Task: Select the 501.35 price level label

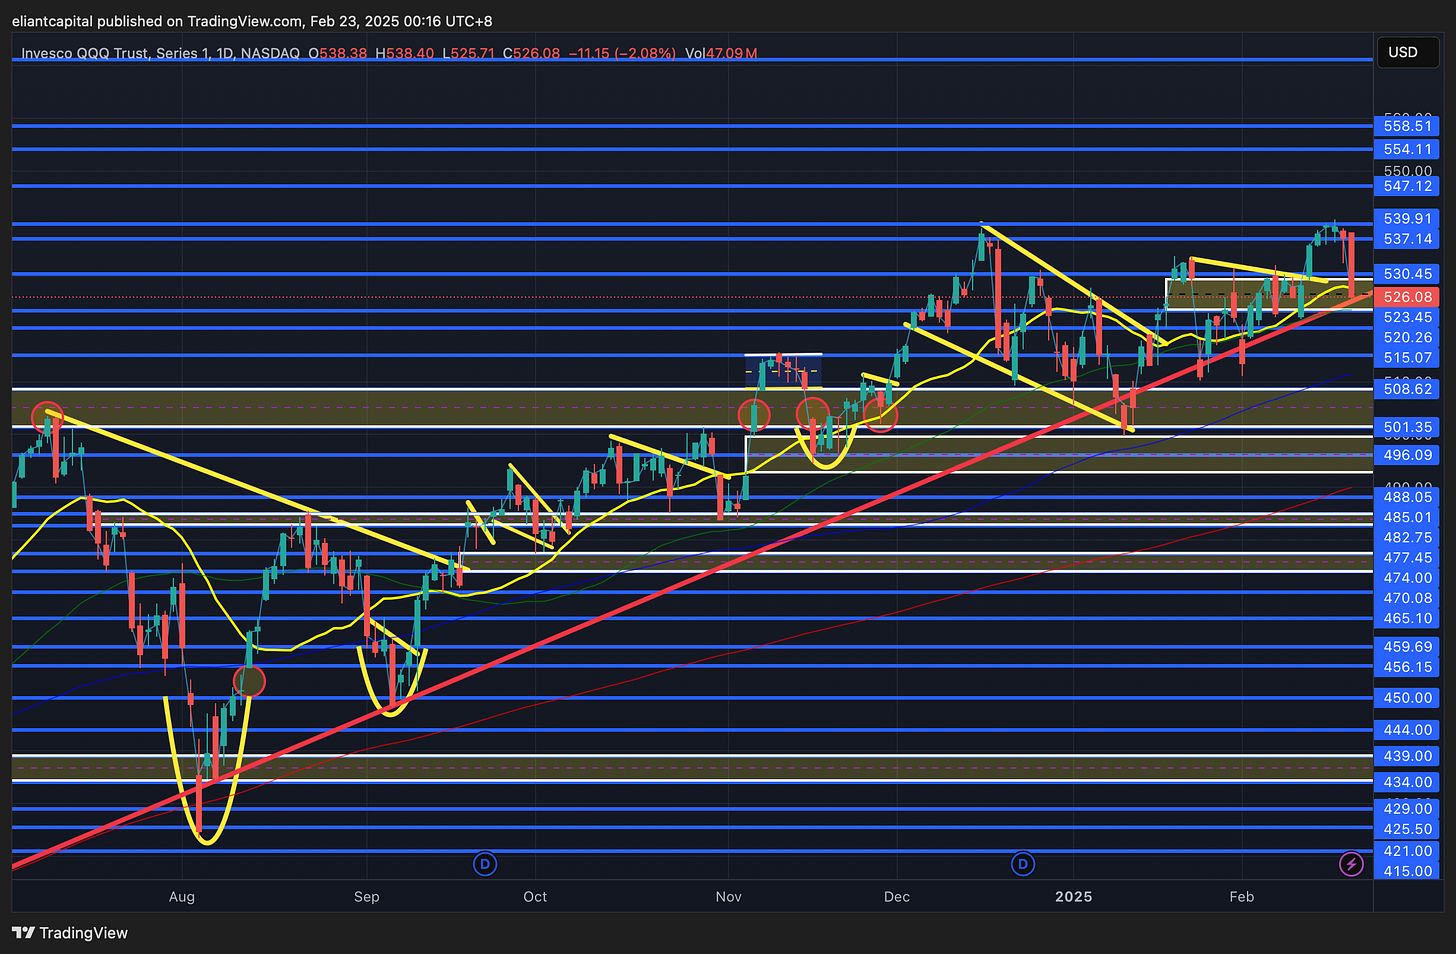Action: (x=1407, y=427)
